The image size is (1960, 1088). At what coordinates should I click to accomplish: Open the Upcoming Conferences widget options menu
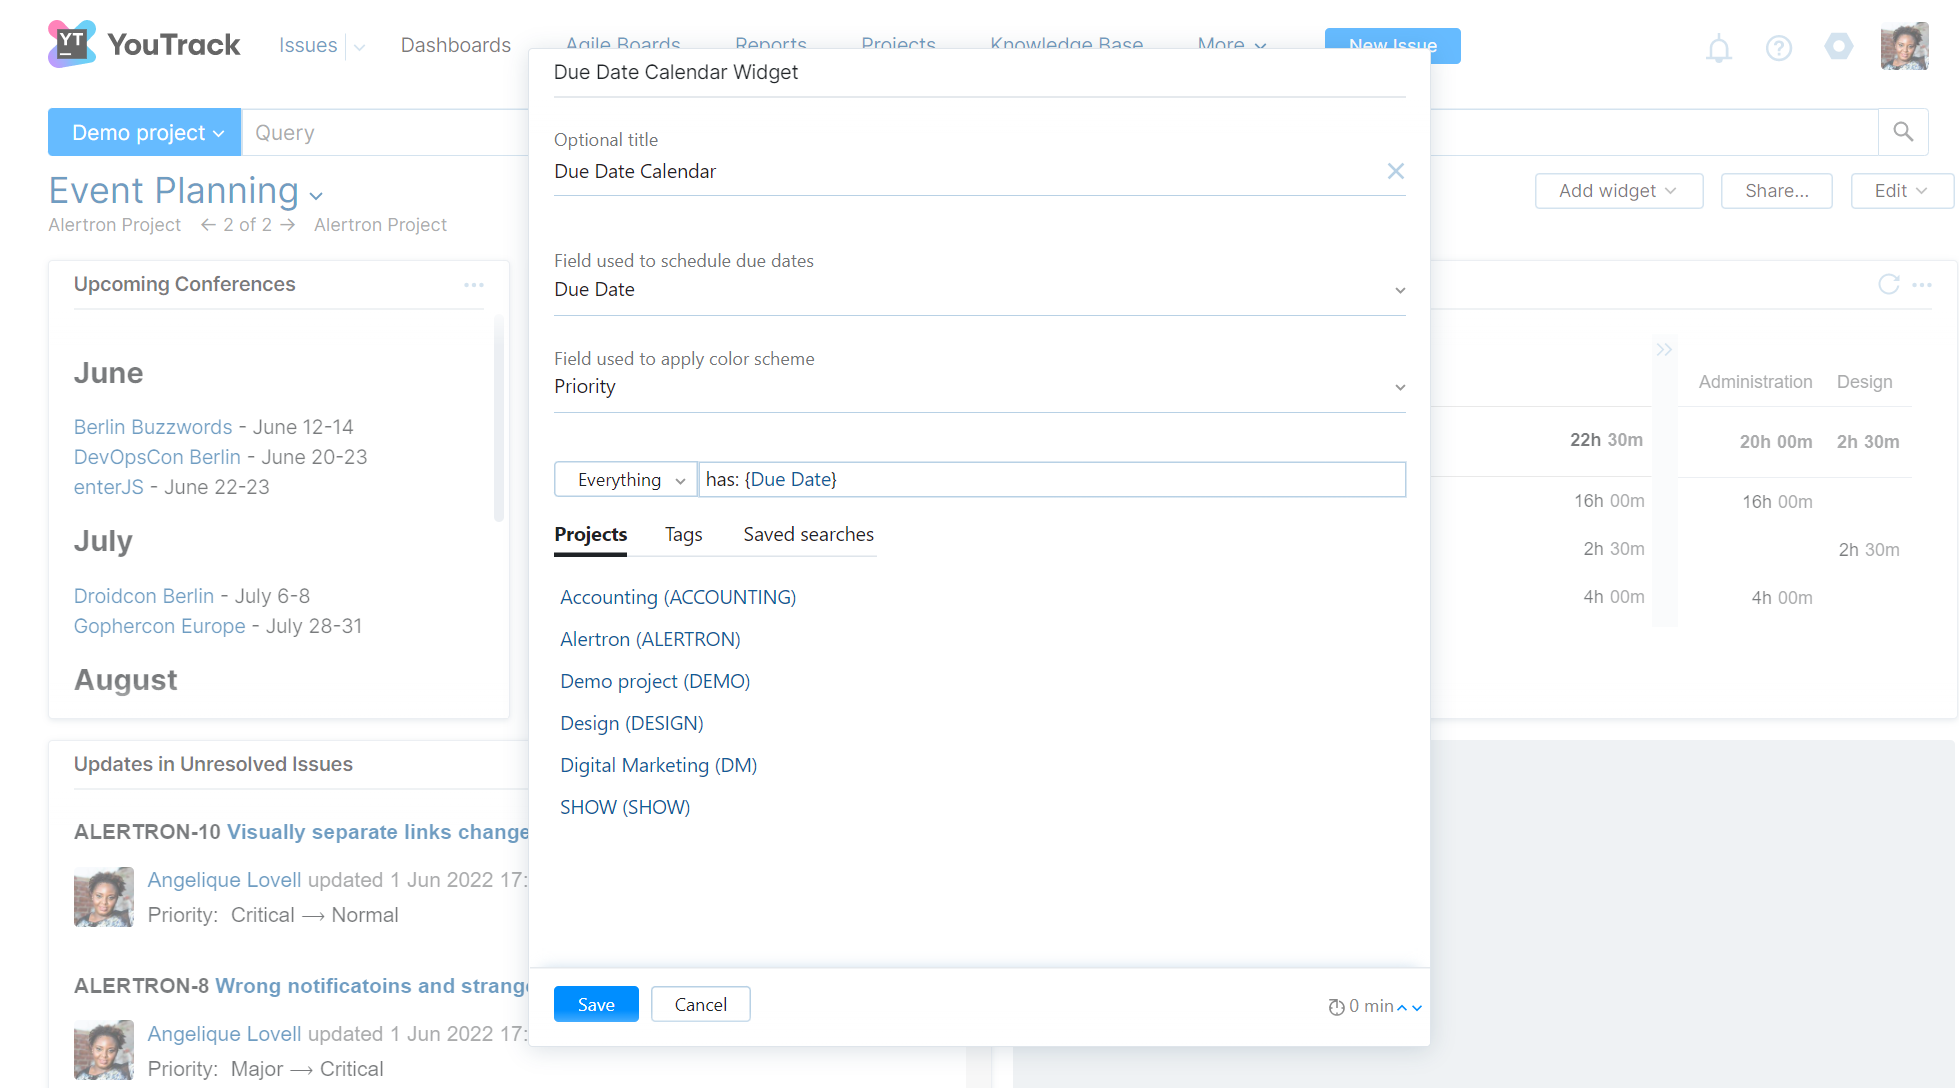click(474, 284)
